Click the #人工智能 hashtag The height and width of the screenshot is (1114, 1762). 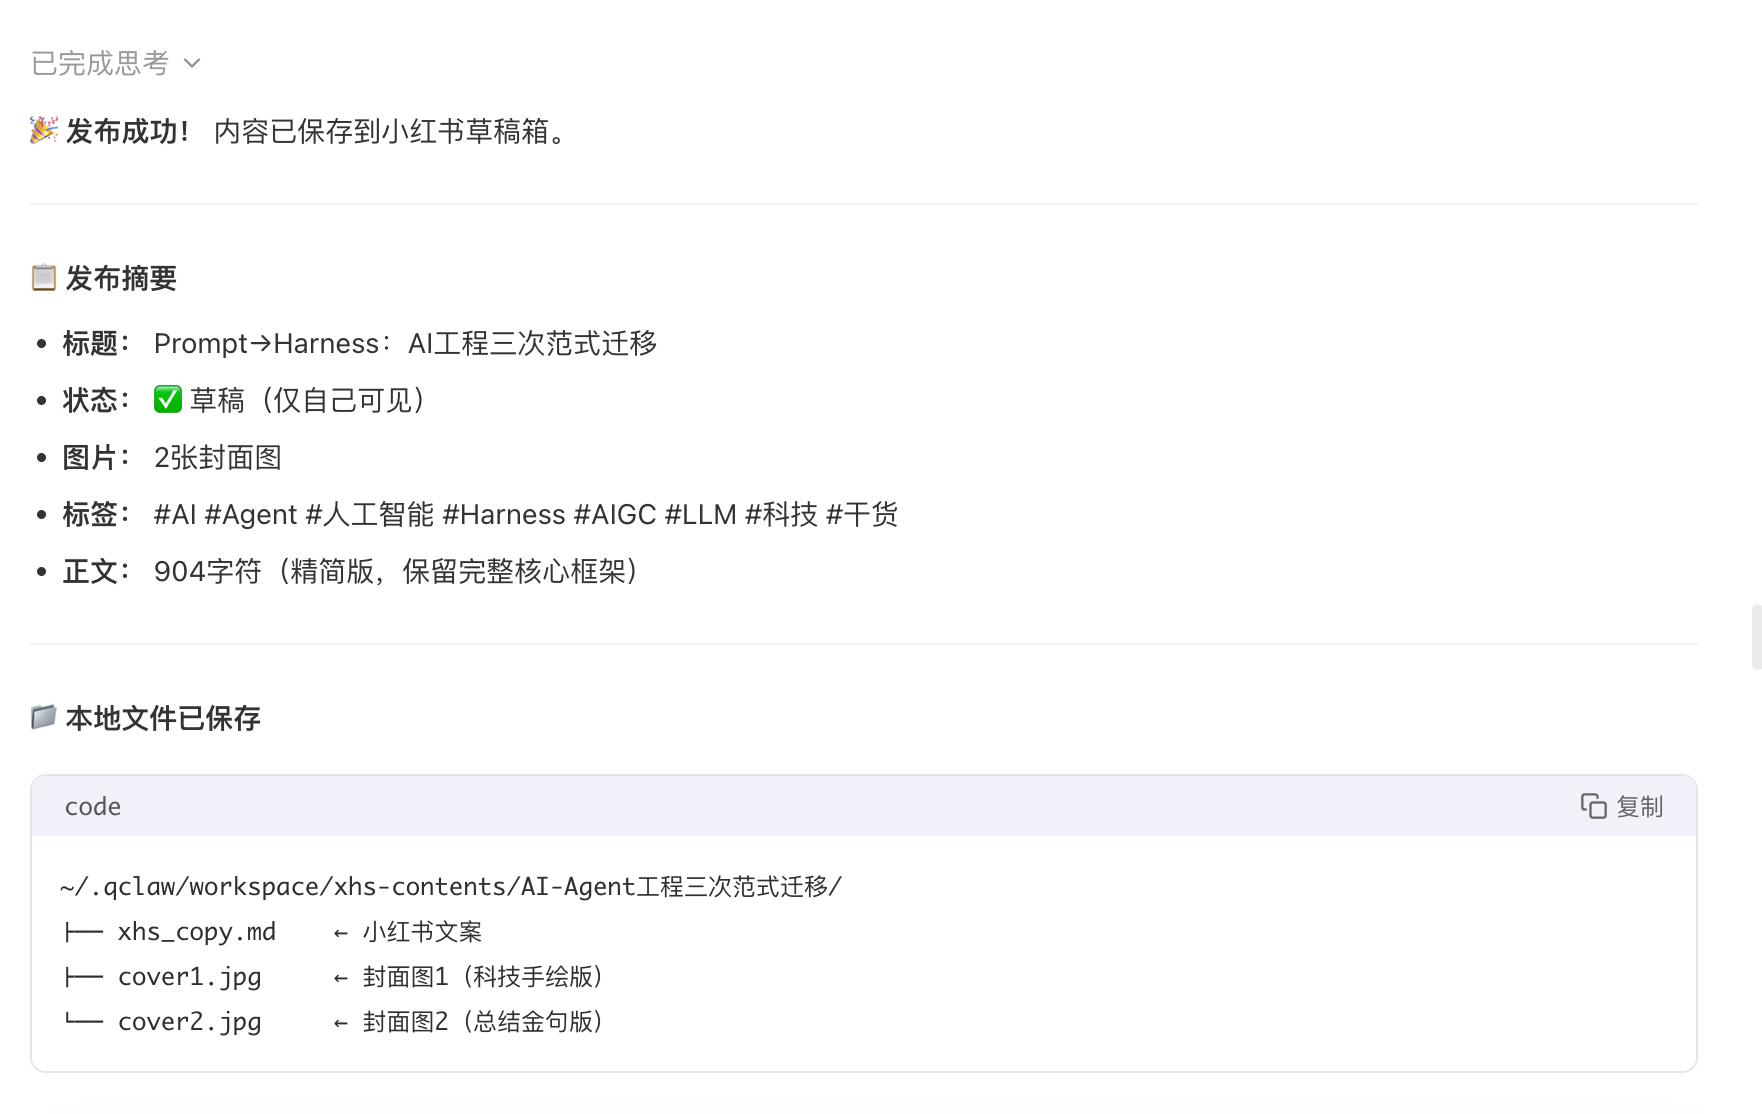370,514
